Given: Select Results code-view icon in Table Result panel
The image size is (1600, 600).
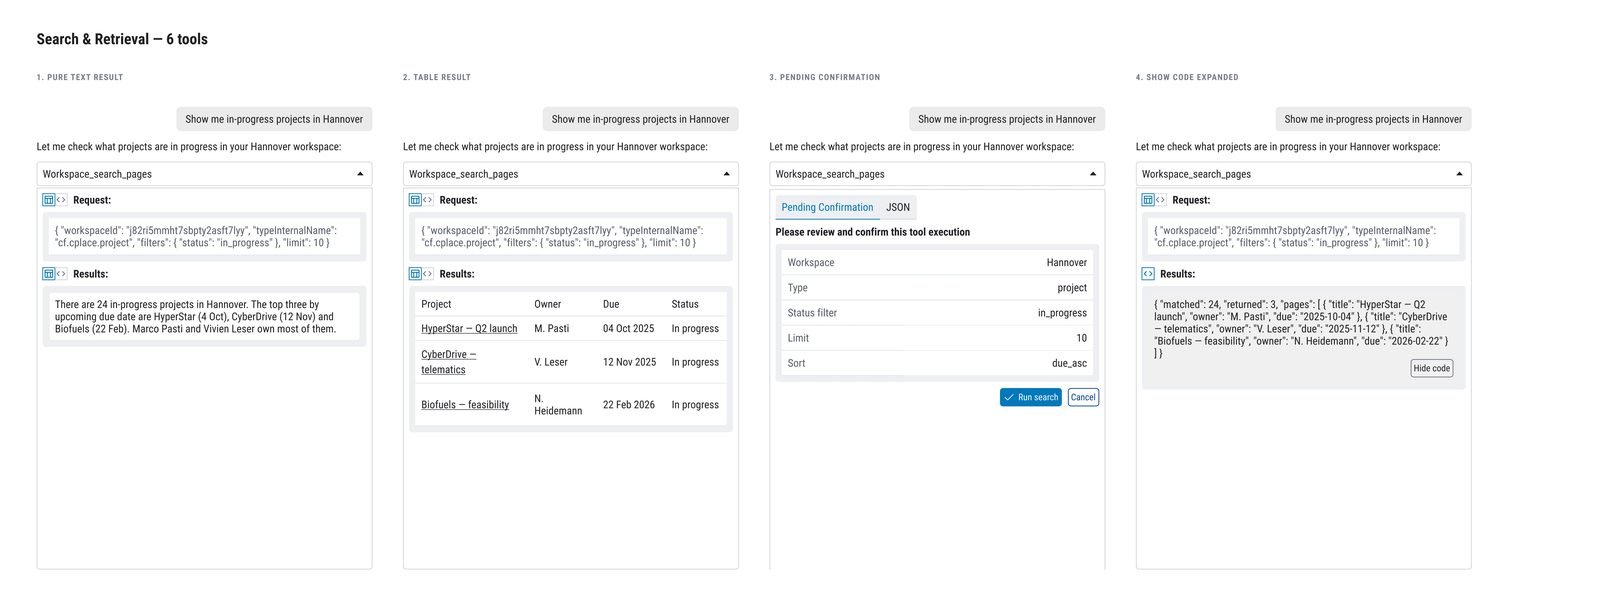Looking at the screenshot, I should point(428,274).
